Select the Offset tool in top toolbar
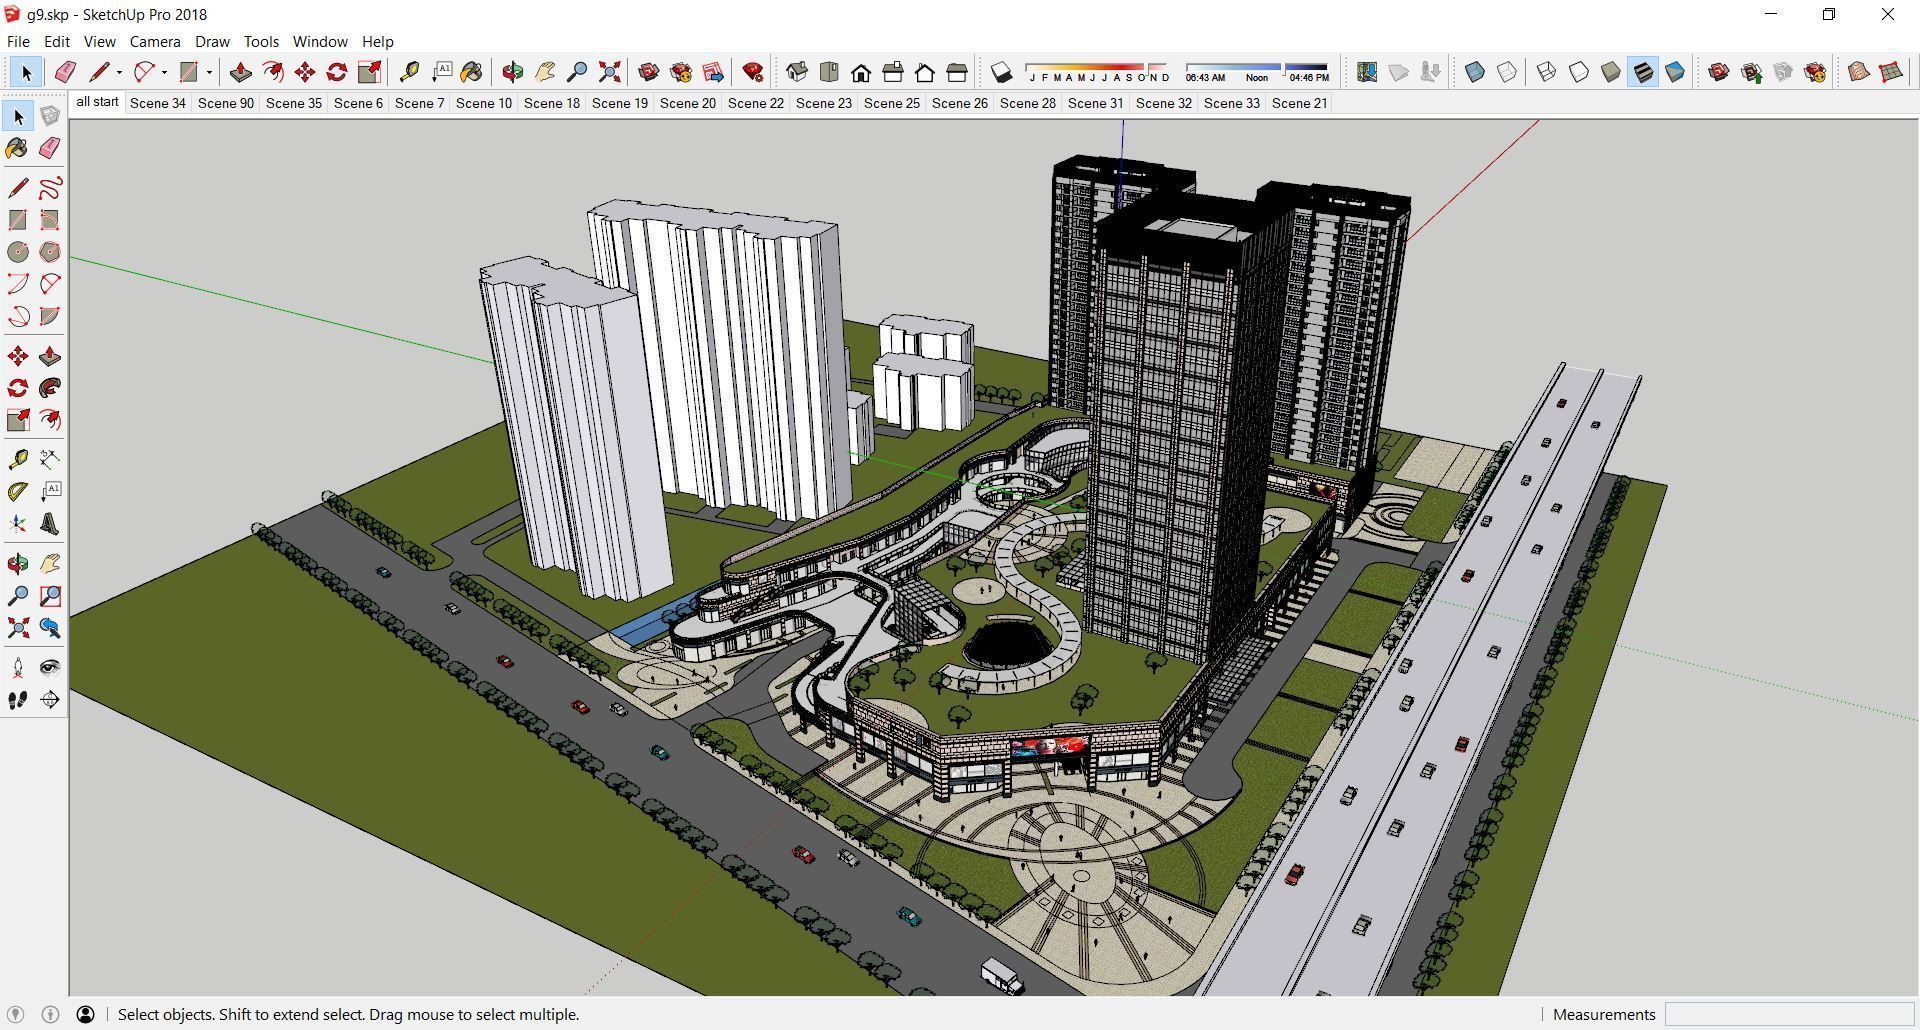This screenshot has width=1920, height=1030. (273, 72)
